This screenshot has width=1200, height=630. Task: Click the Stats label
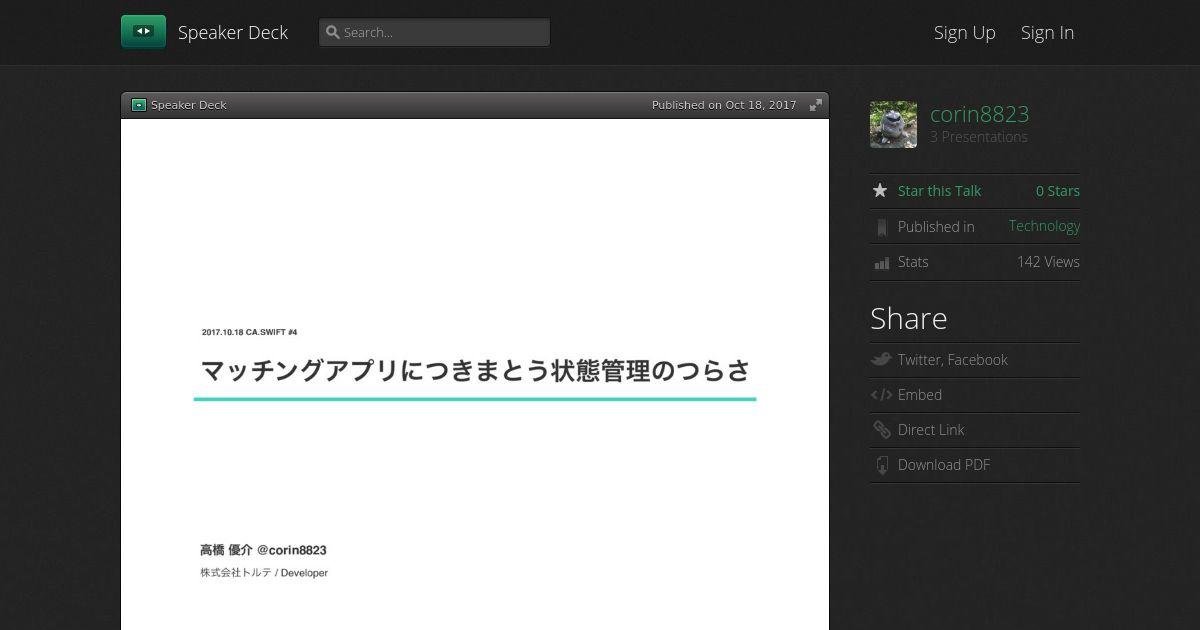click(x=913, y=262)
